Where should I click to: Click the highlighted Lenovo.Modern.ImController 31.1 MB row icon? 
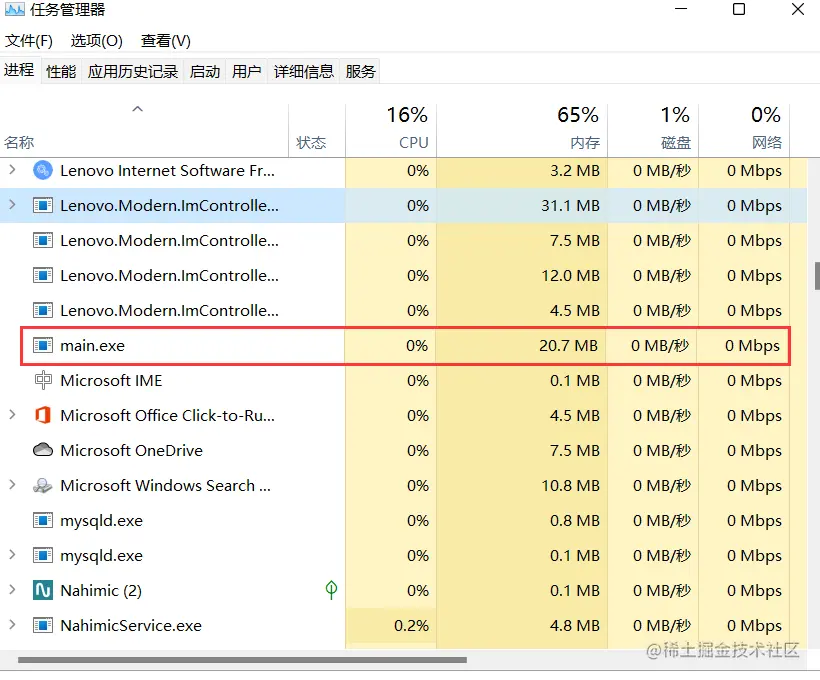[x=43, y=206]
